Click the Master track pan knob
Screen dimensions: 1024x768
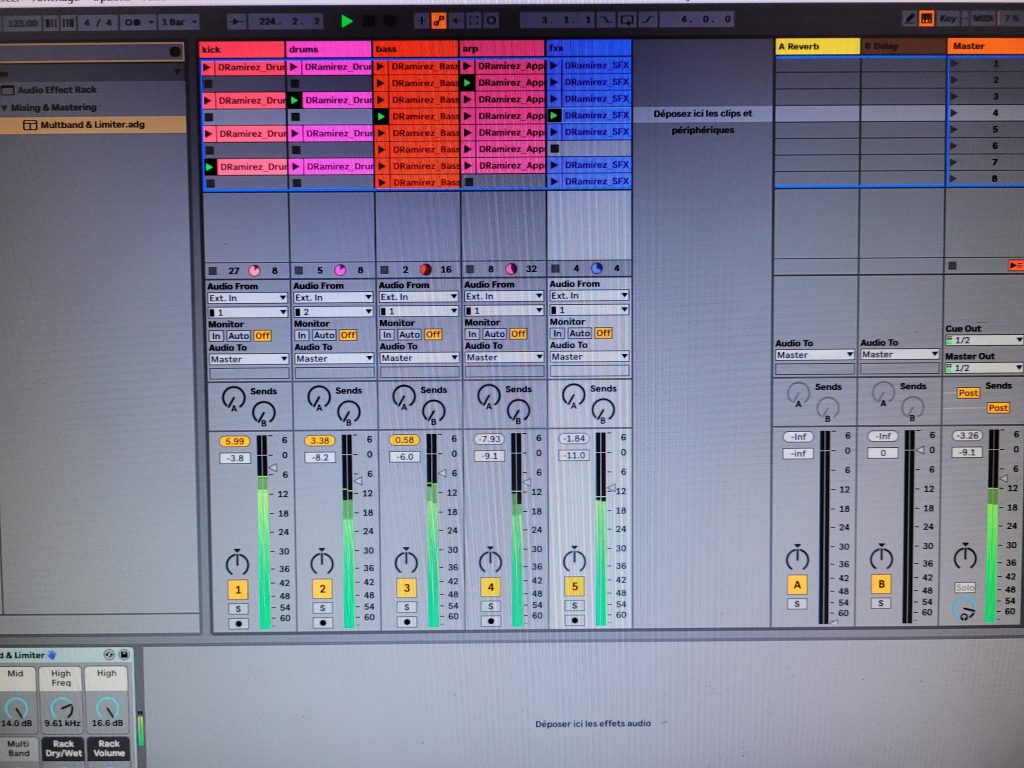pos(965,557)
